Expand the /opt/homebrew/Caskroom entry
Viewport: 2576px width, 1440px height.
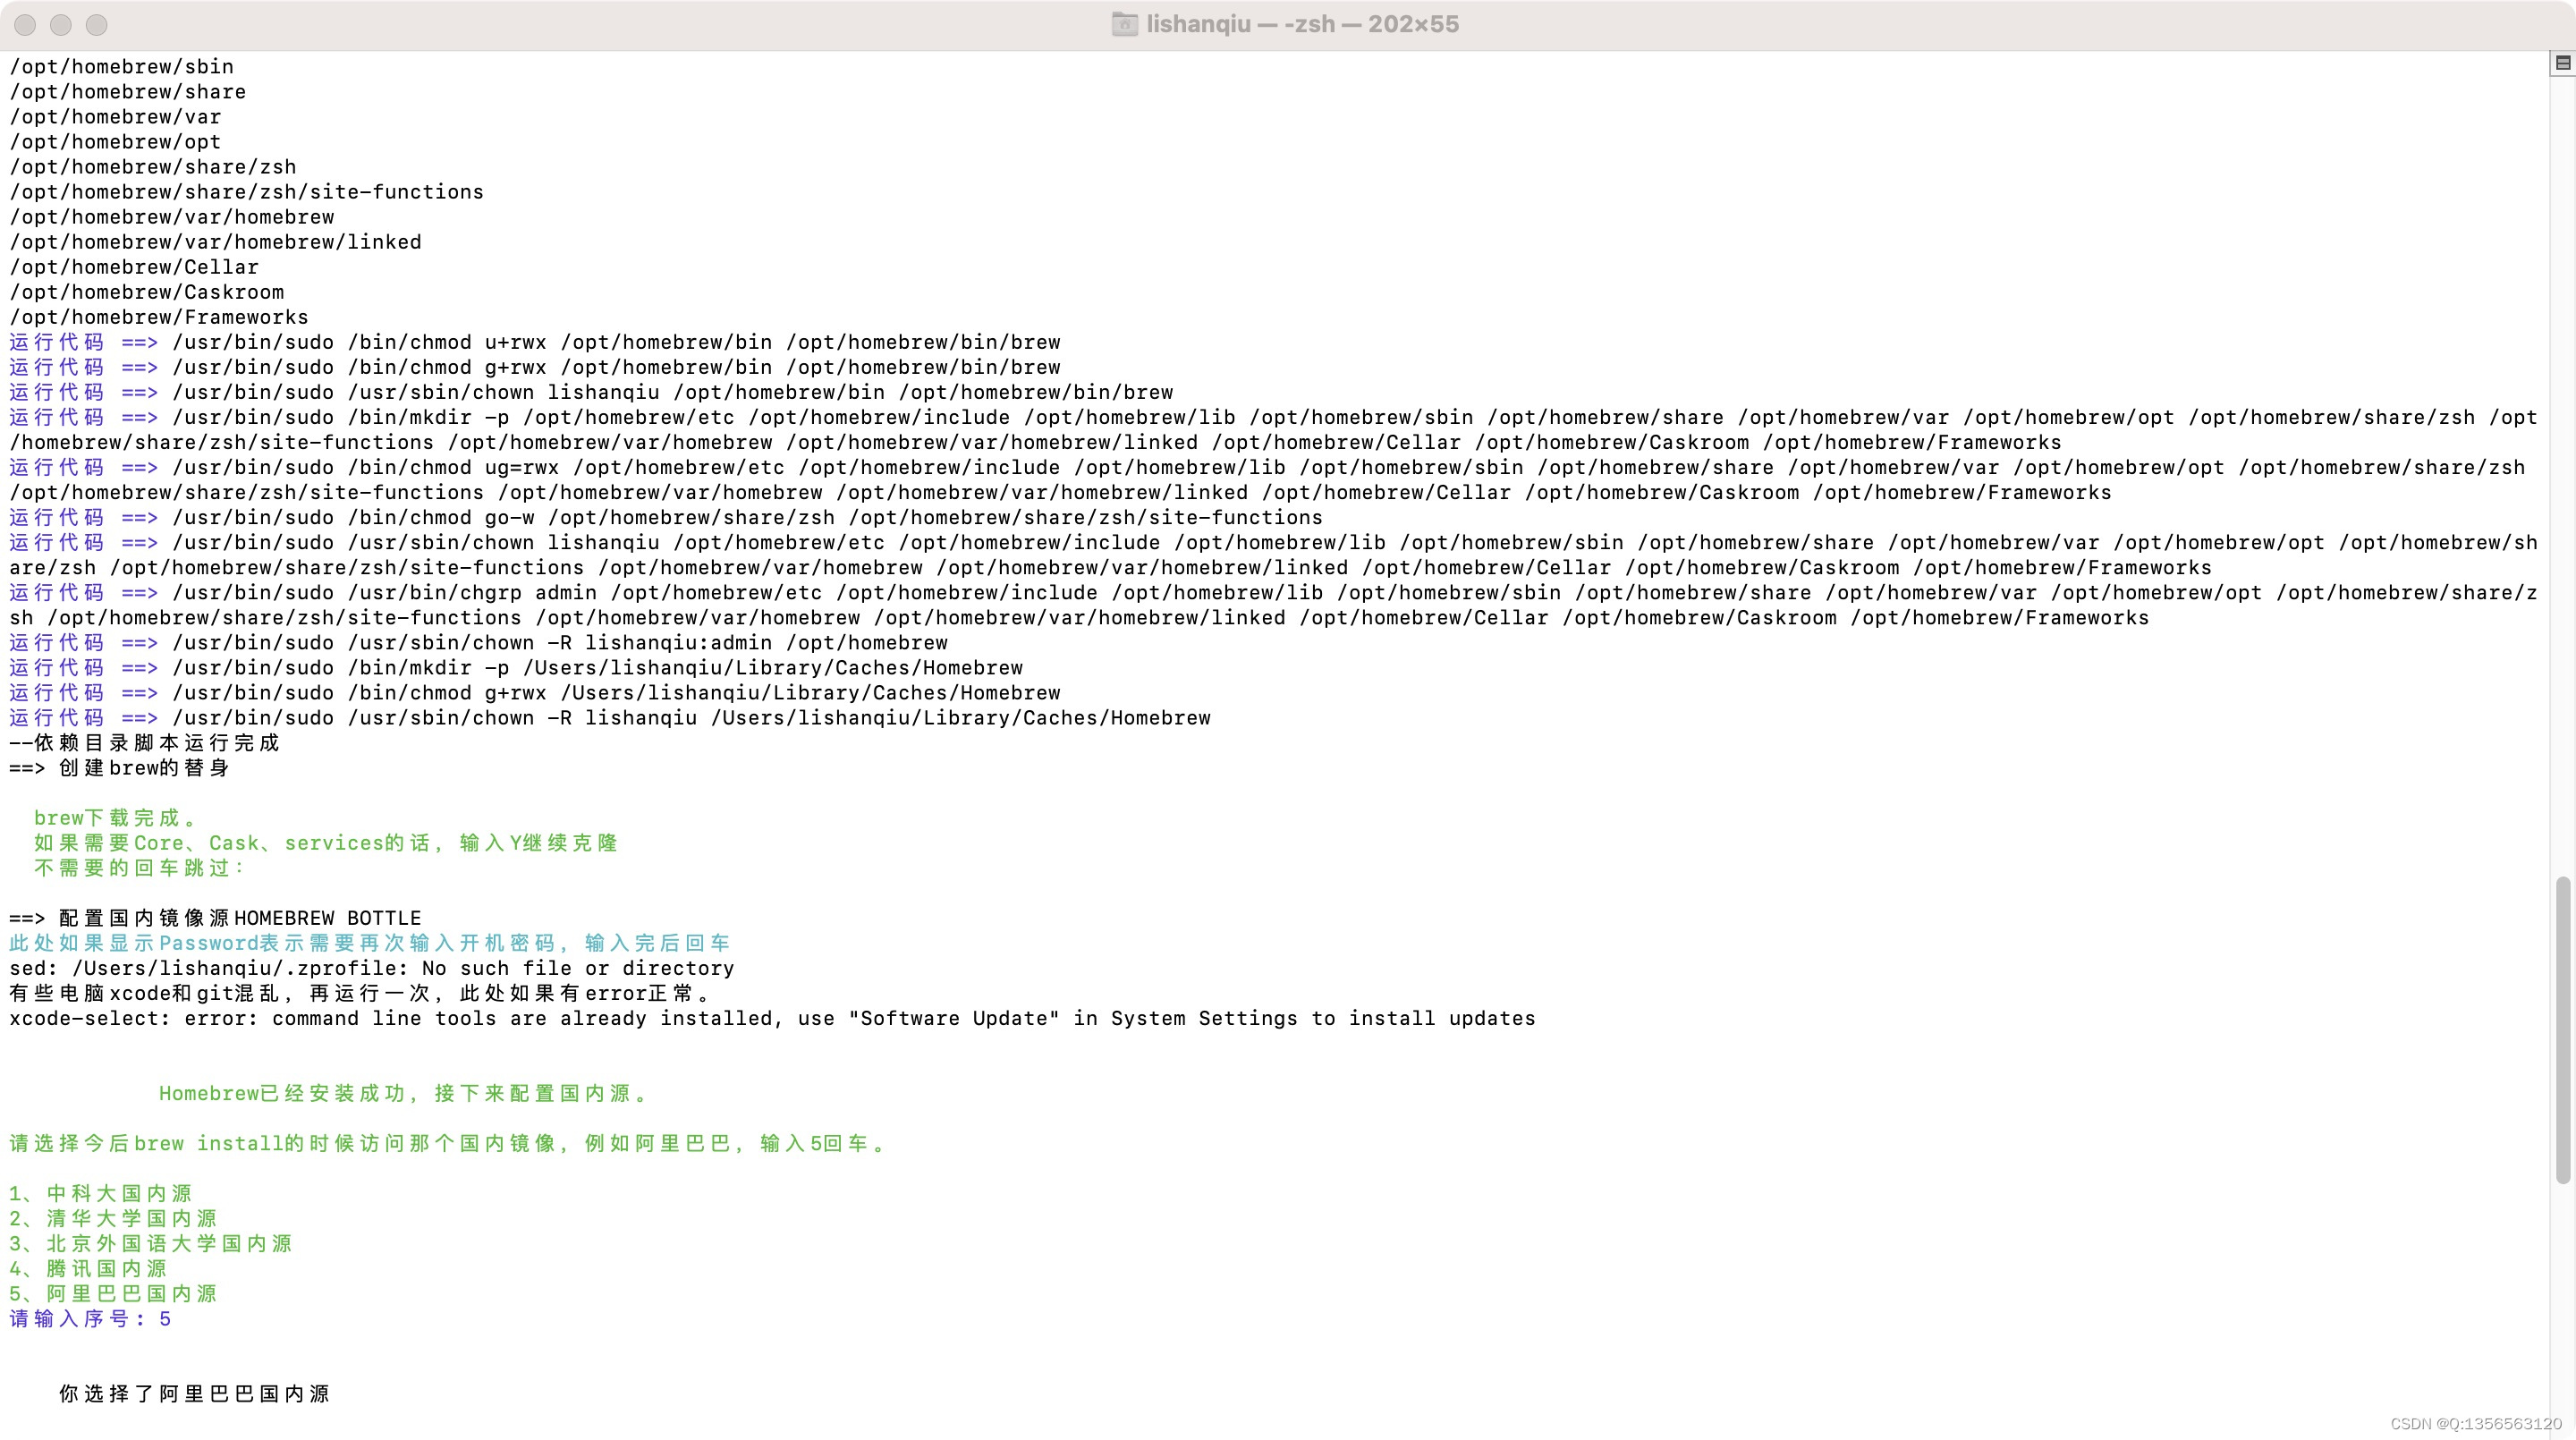[147, 292]
